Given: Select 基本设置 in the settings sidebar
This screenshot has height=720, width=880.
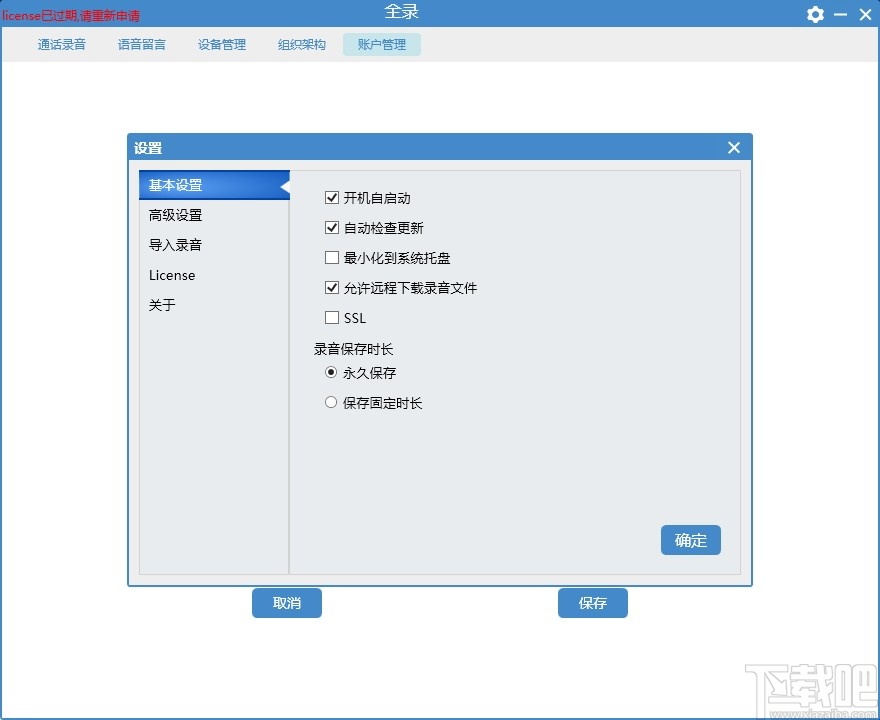Looking at the screenshot, I should pyautogui.click(x=175, y=184).
